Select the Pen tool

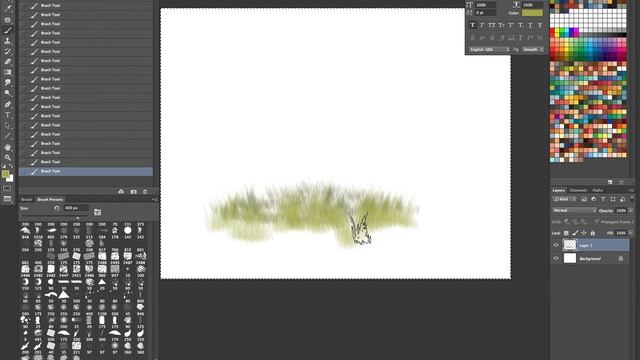point(7,104)
